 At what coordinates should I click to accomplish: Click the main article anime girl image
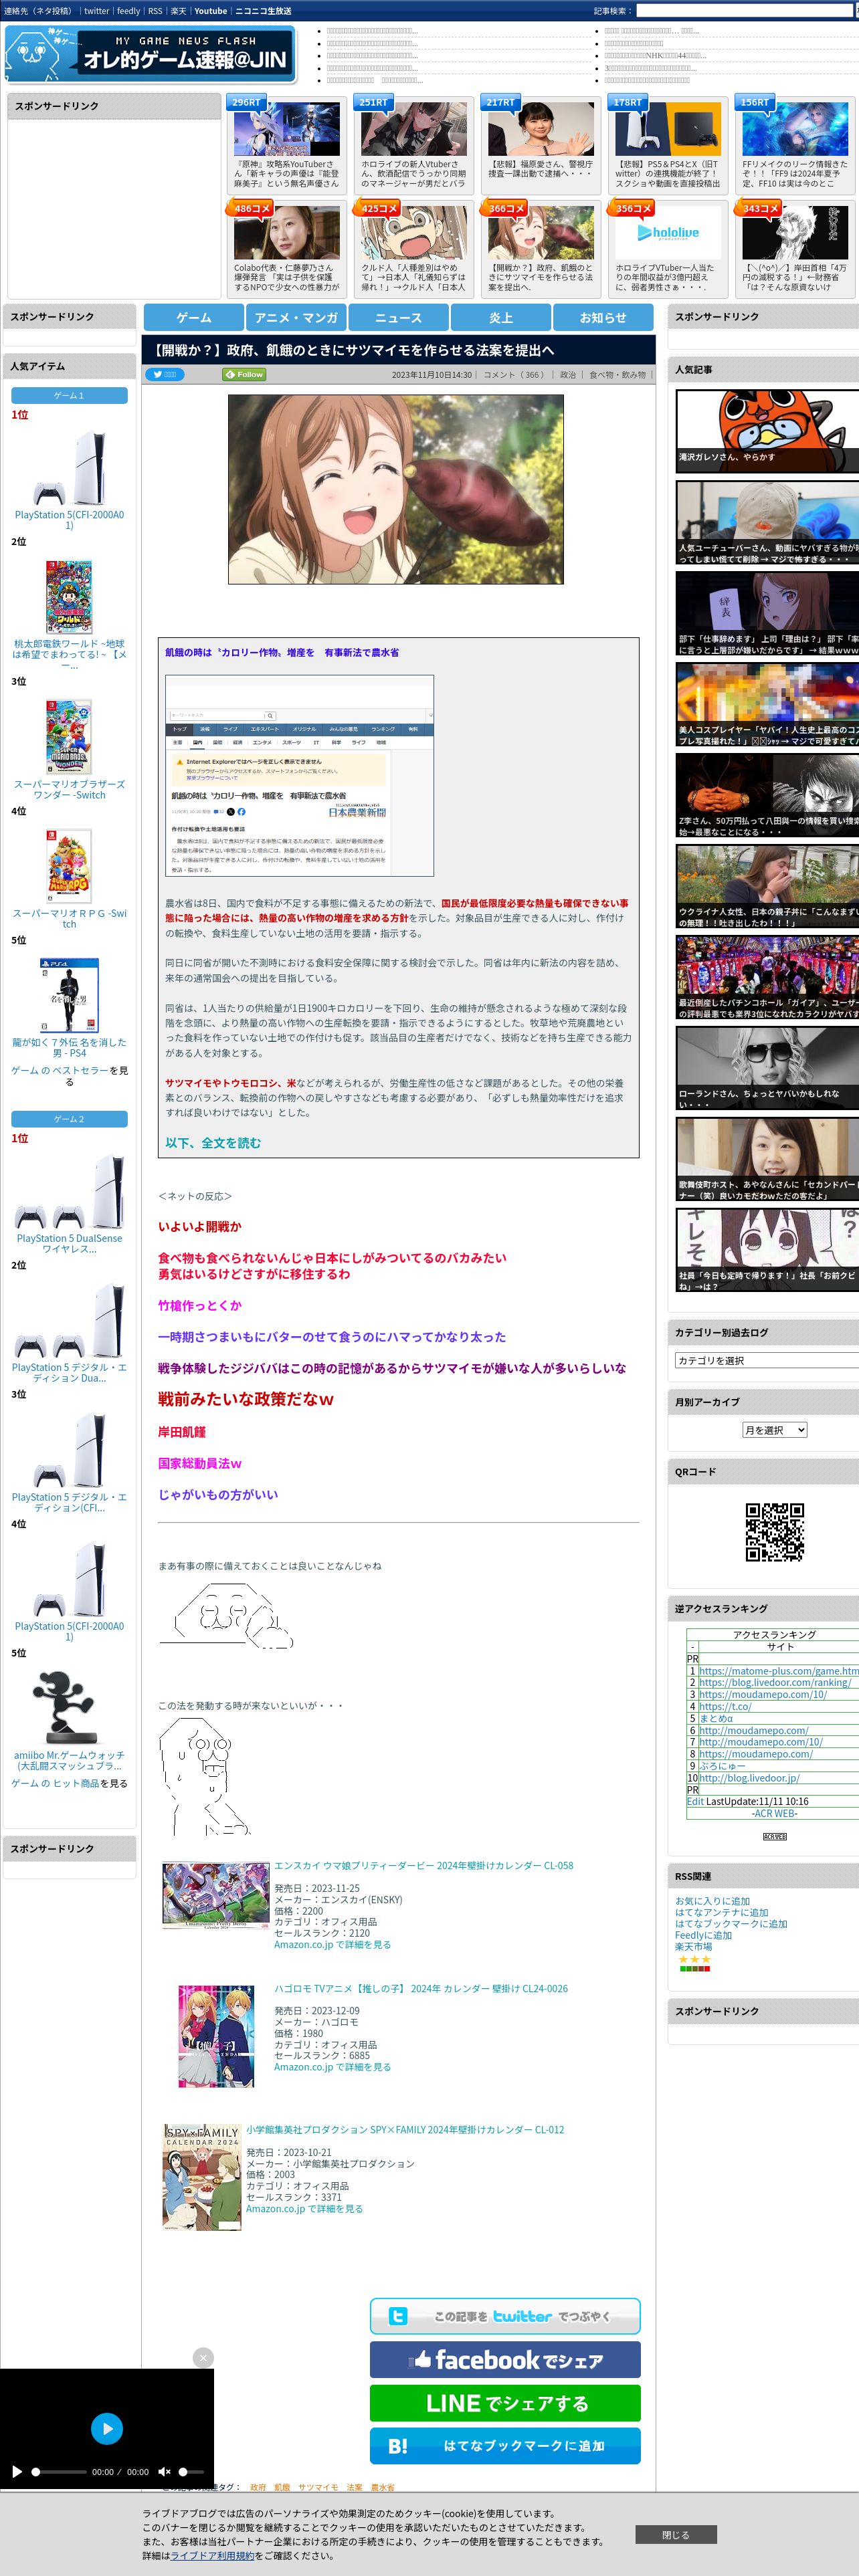pos(396,489)
